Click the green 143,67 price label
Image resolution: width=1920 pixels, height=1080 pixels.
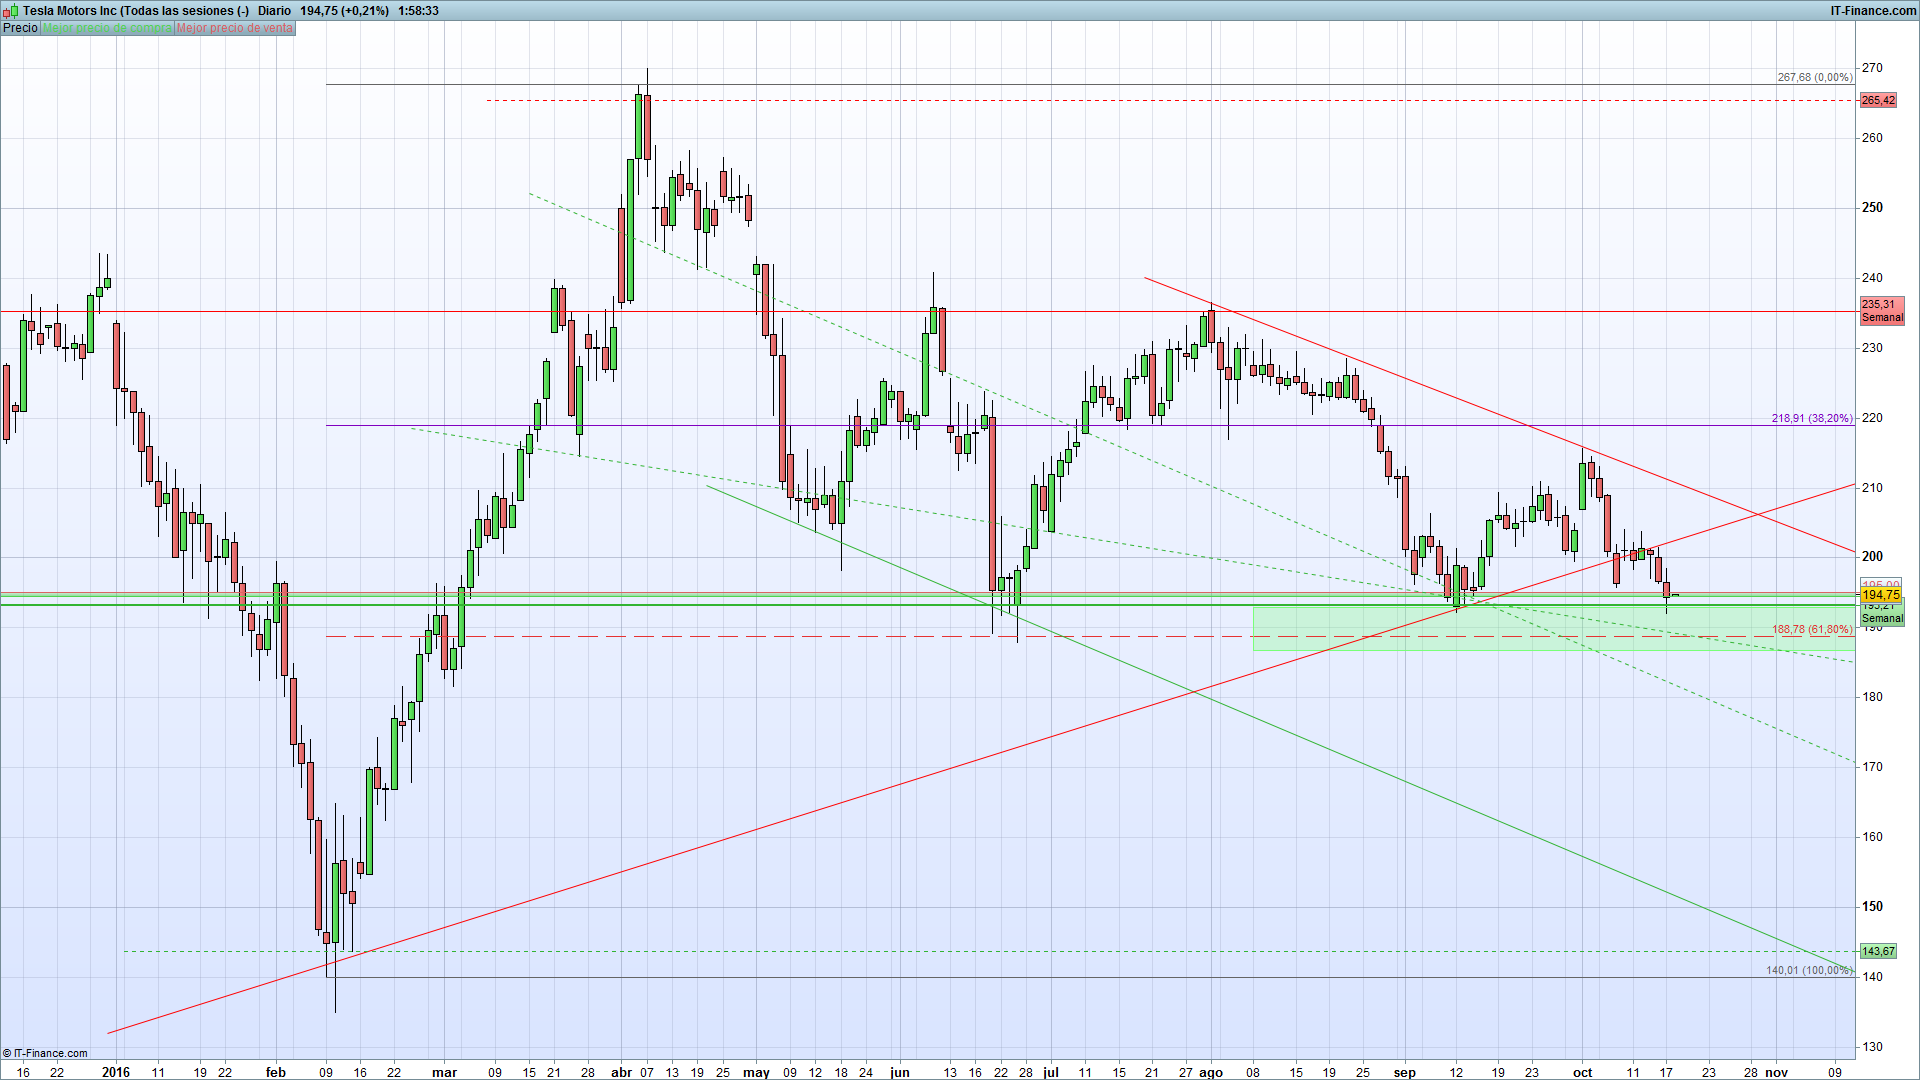tap(1877, 951)
